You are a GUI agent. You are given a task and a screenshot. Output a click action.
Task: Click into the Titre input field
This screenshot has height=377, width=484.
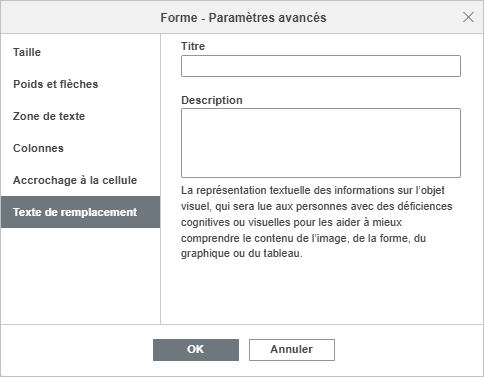pyautogui.click(x=321, y=66)
